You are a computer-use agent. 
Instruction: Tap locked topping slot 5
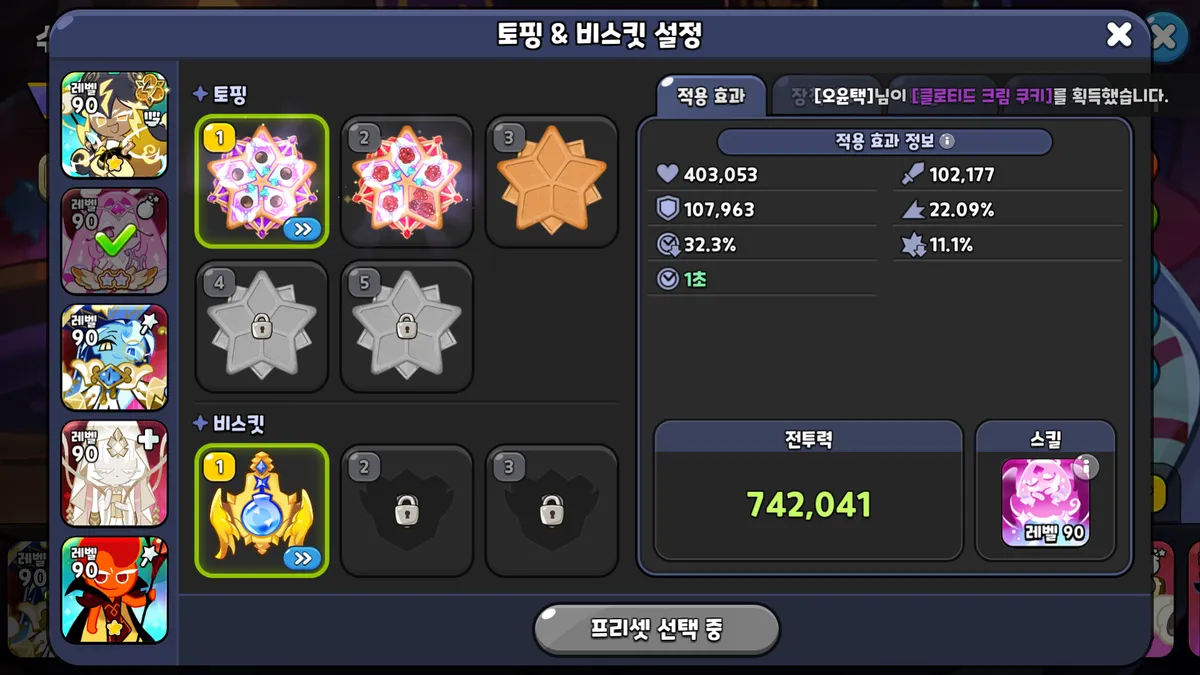pos(406,326)
